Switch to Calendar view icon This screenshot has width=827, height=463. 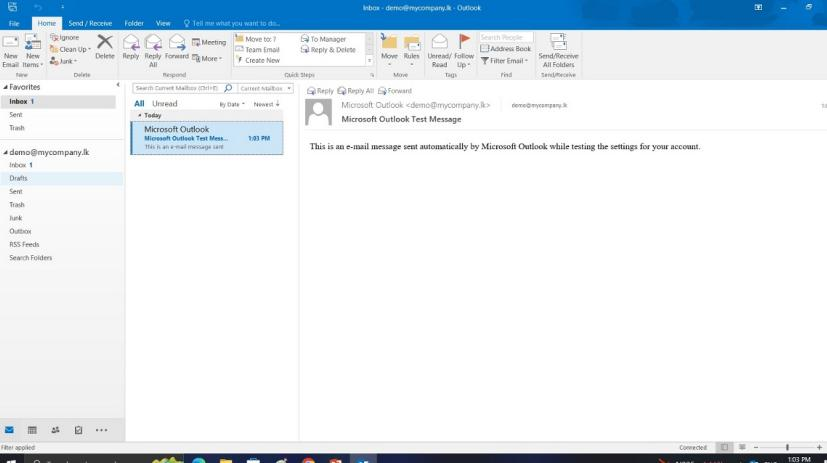click(x=32, y=430)
